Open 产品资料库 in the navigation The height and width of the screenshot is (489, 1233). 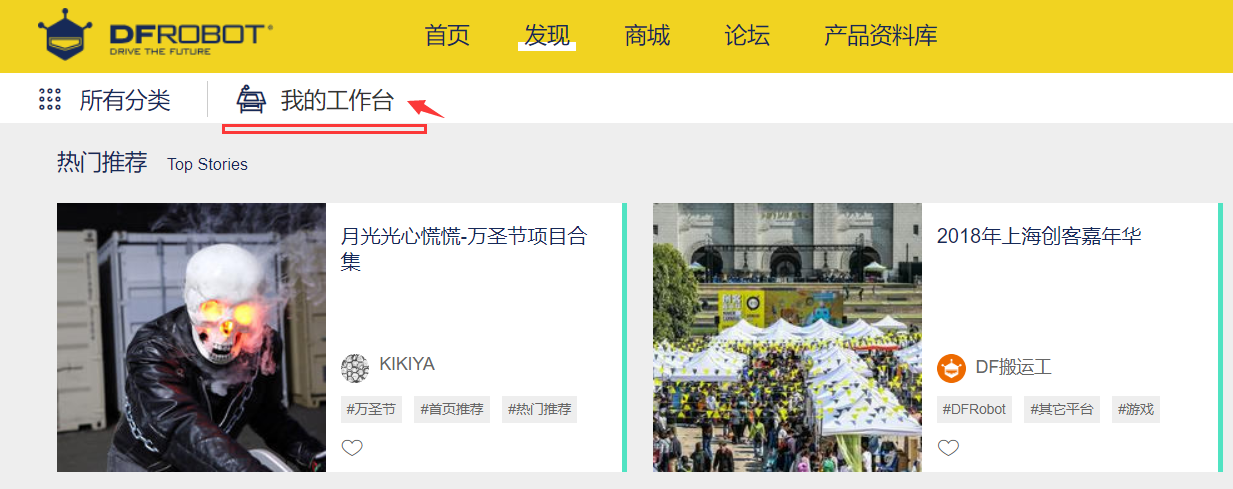coord(881,36)
